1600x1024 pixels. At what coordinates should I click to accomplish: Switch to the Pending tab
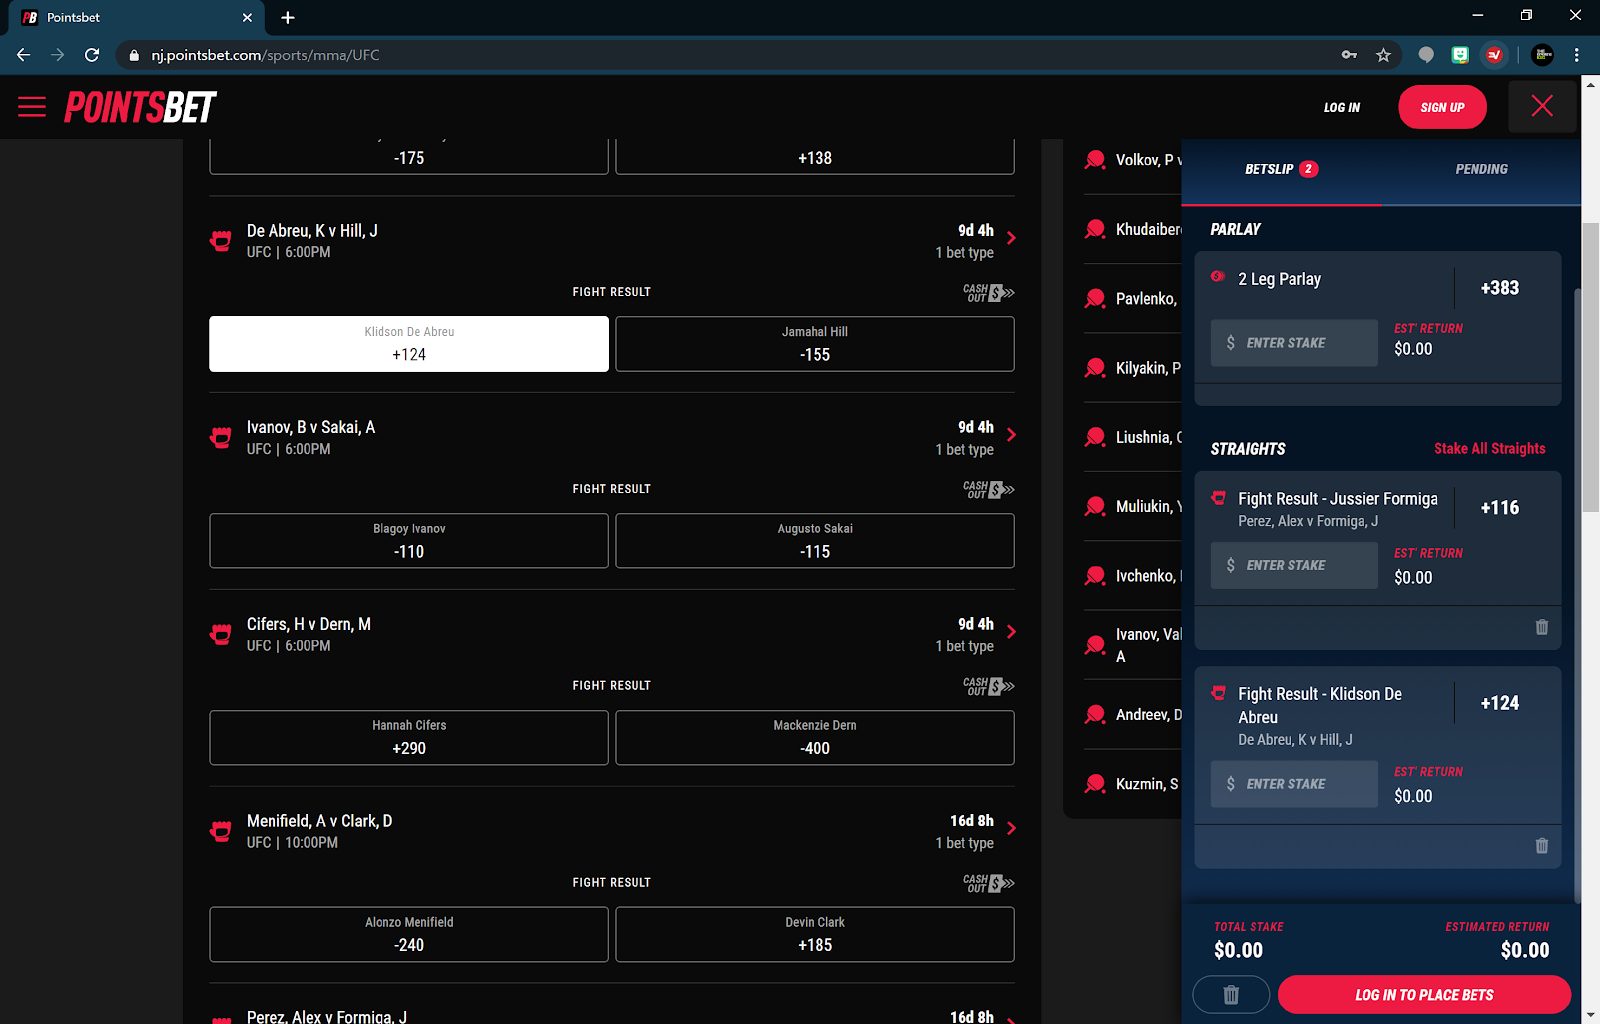(x=1481, y=169)
